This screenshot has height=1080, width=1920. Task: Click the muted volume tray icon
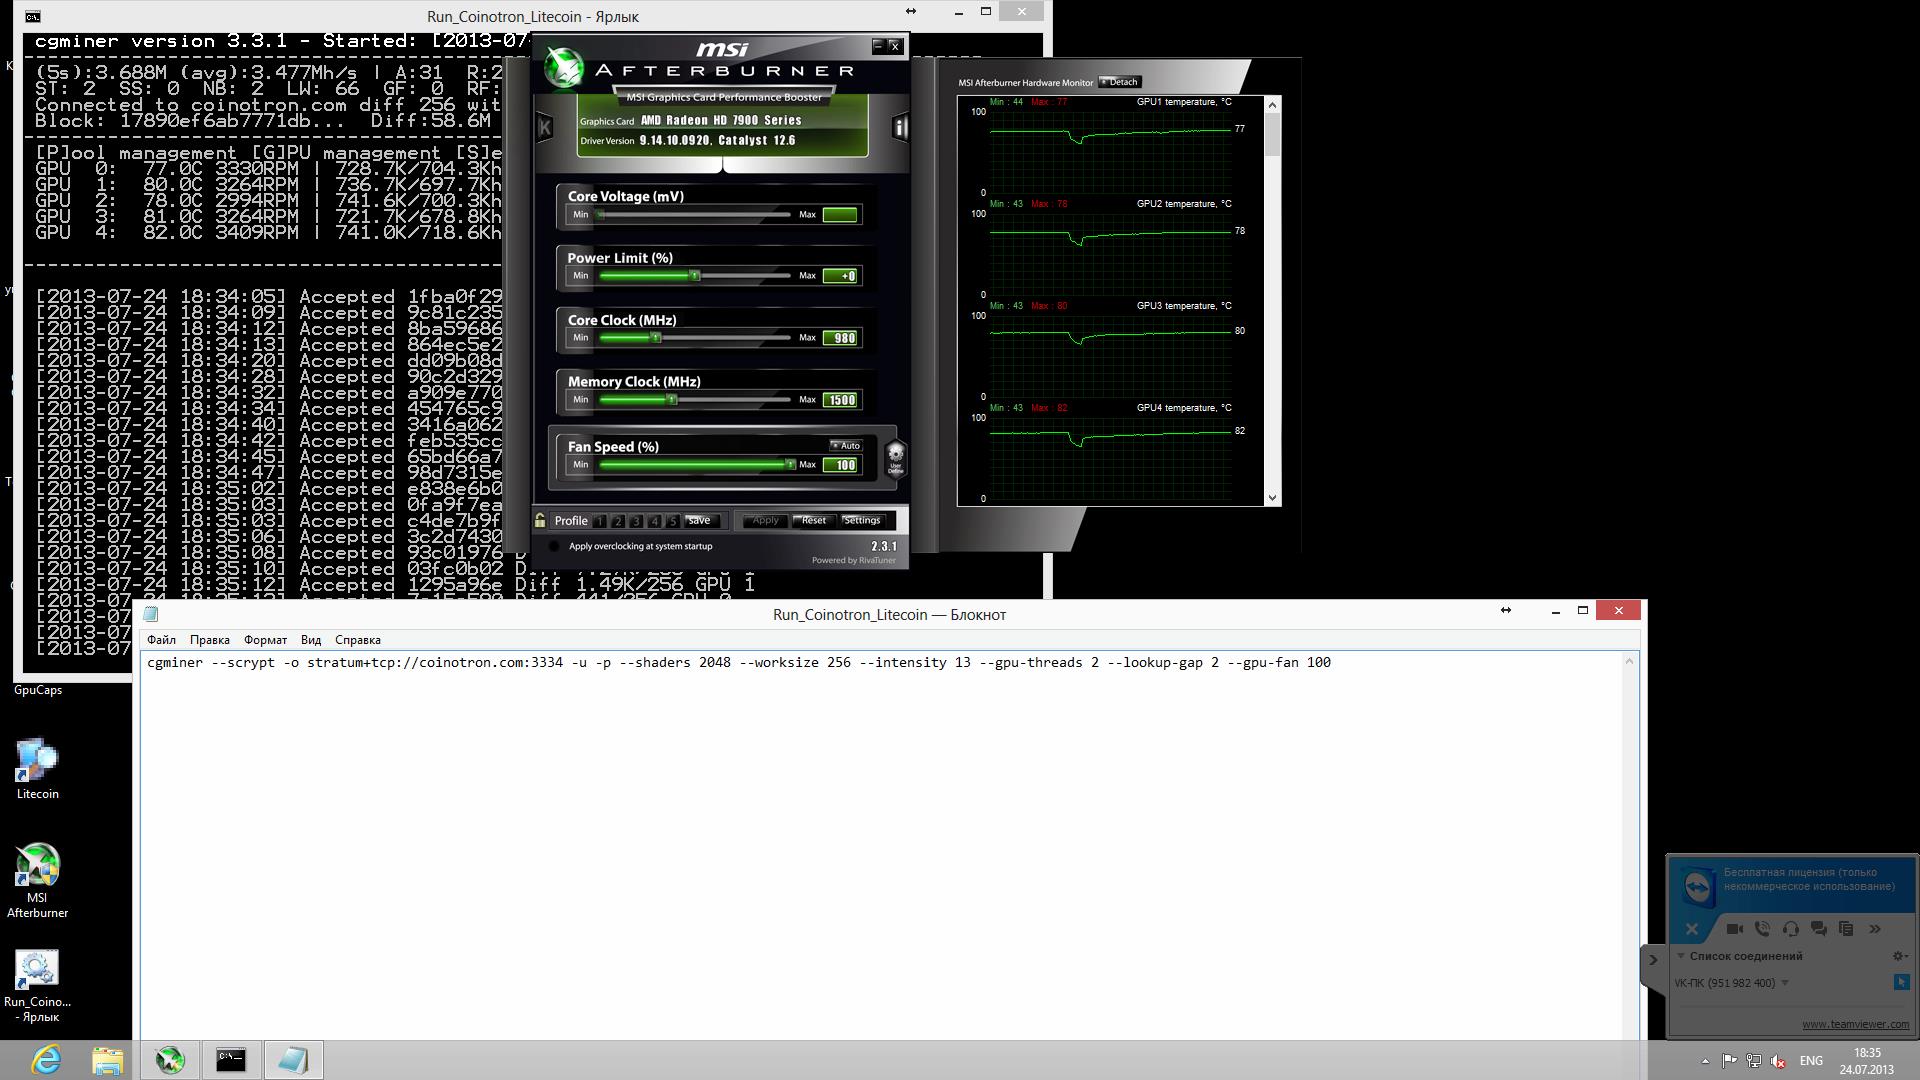click(x=1779, y=1061)
